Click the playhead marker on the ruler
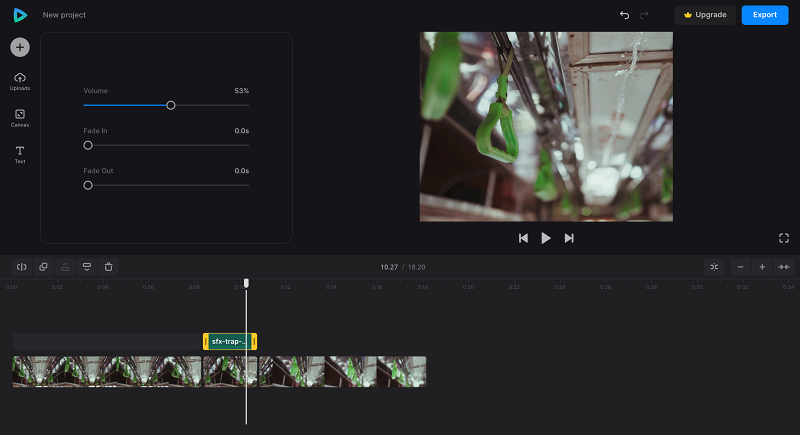This screenshot has height=435, width=800. [246, 283]
